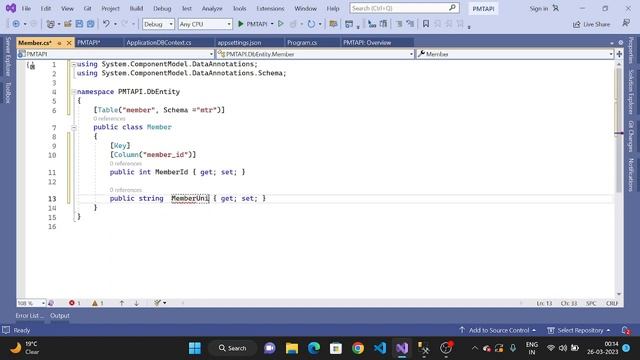
Task: Open the Server Explorer side tab
Action: click(8, 56)
